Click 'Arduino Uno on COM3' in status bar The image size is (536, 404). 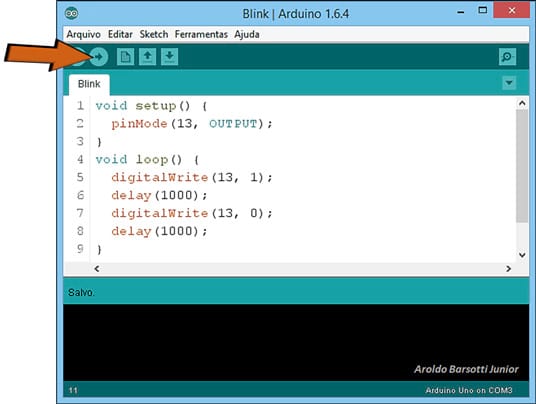point(469,390)
